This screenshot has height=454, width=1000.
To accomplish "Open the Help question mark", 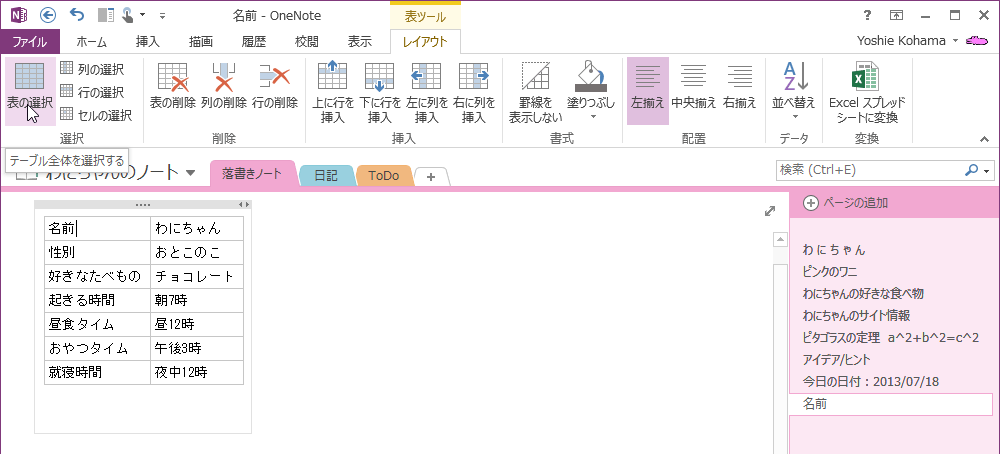I will (x=867, y=15).
